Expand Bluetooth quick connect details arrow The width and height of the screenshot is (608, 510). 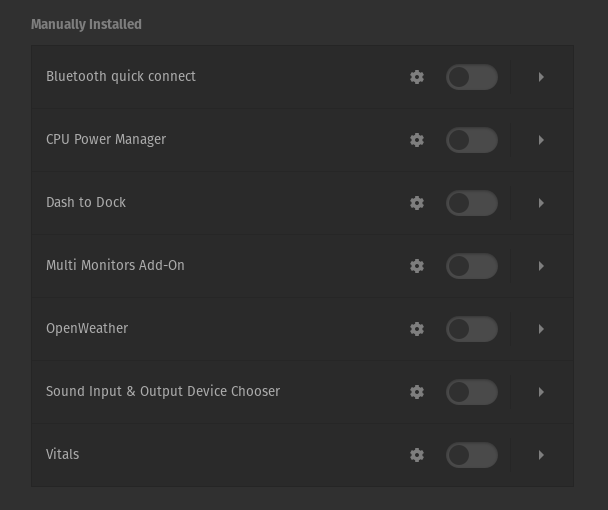coord(541,77)
